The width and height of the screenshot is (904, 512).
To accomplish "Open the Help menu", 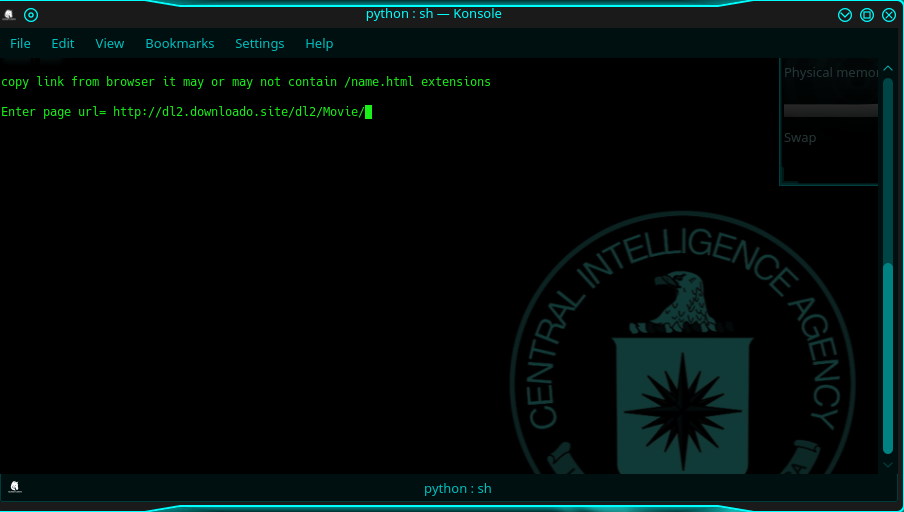I will coord(319,44).
